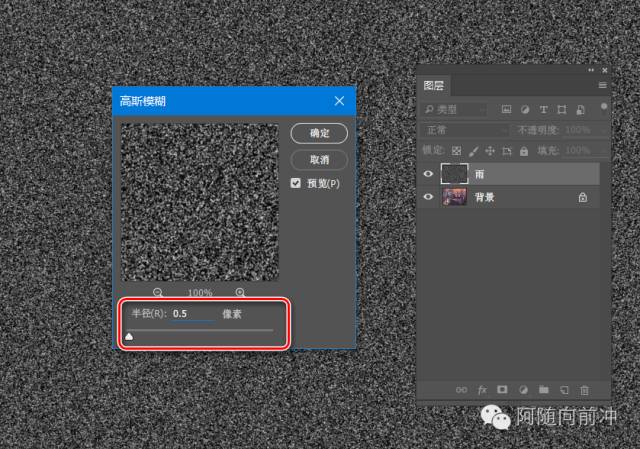
Task: Delete layer with the trash icon
Action: [585, 389]
